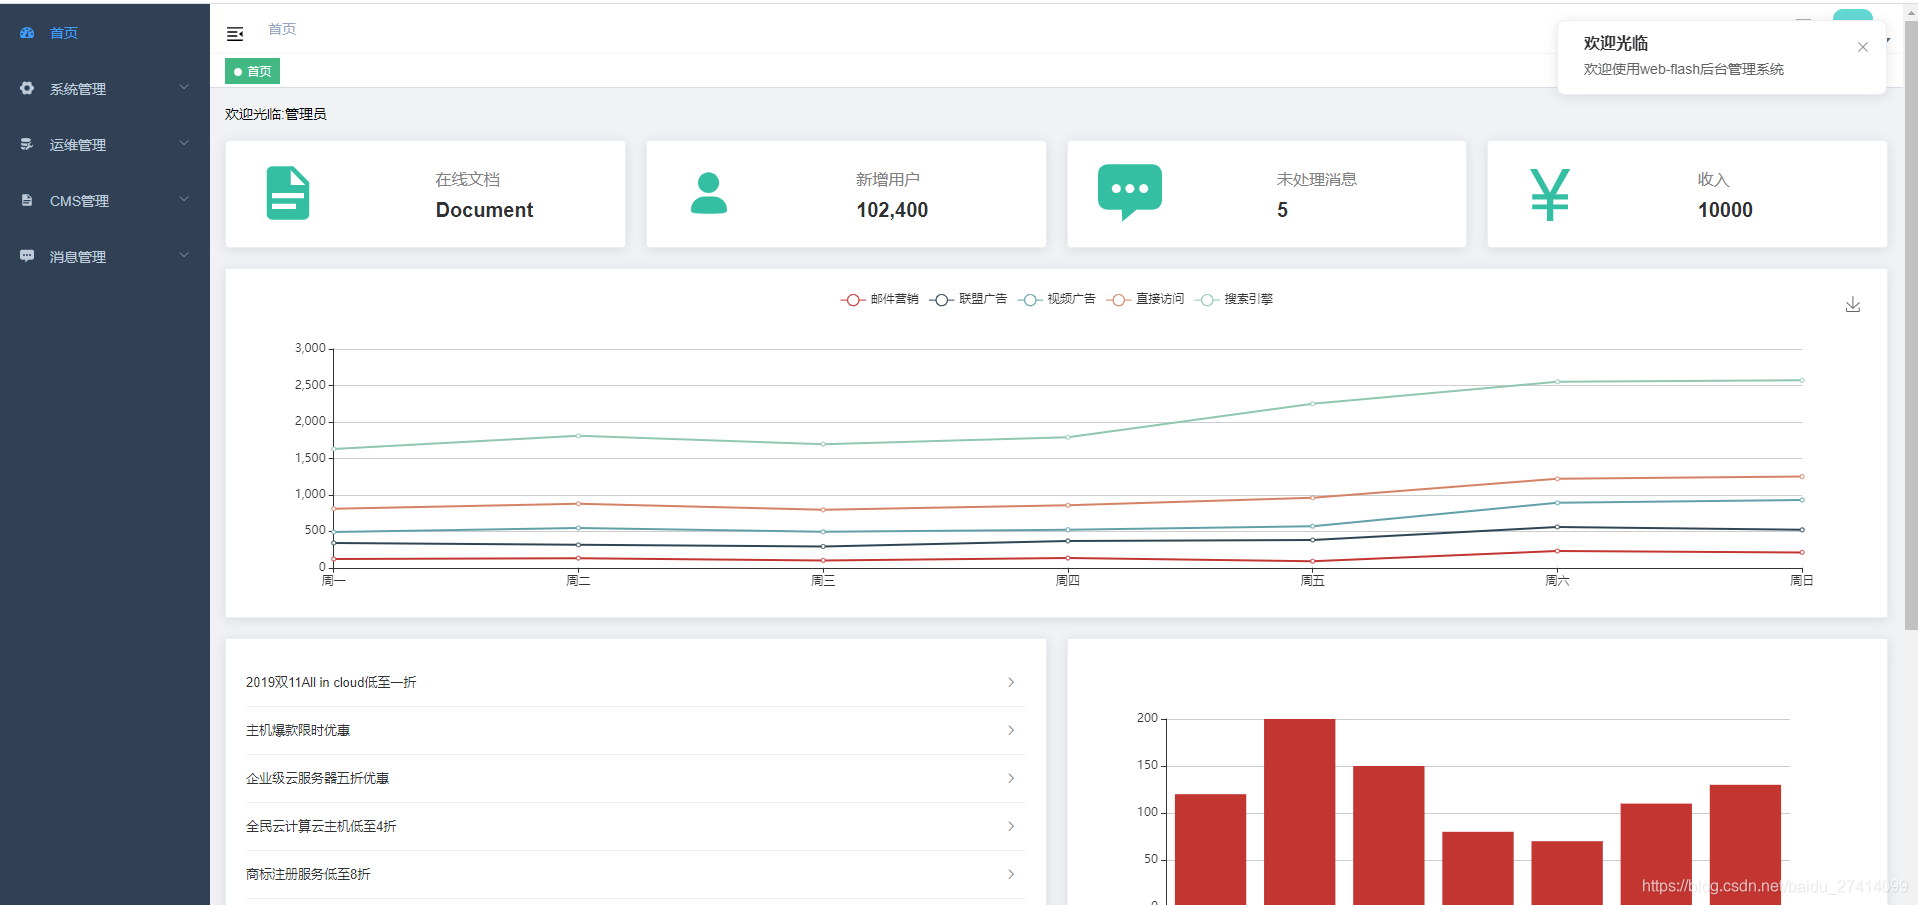1918x905 pixels.
Task: Click the 消息管理 message icon
Action: tap(27, 256)
